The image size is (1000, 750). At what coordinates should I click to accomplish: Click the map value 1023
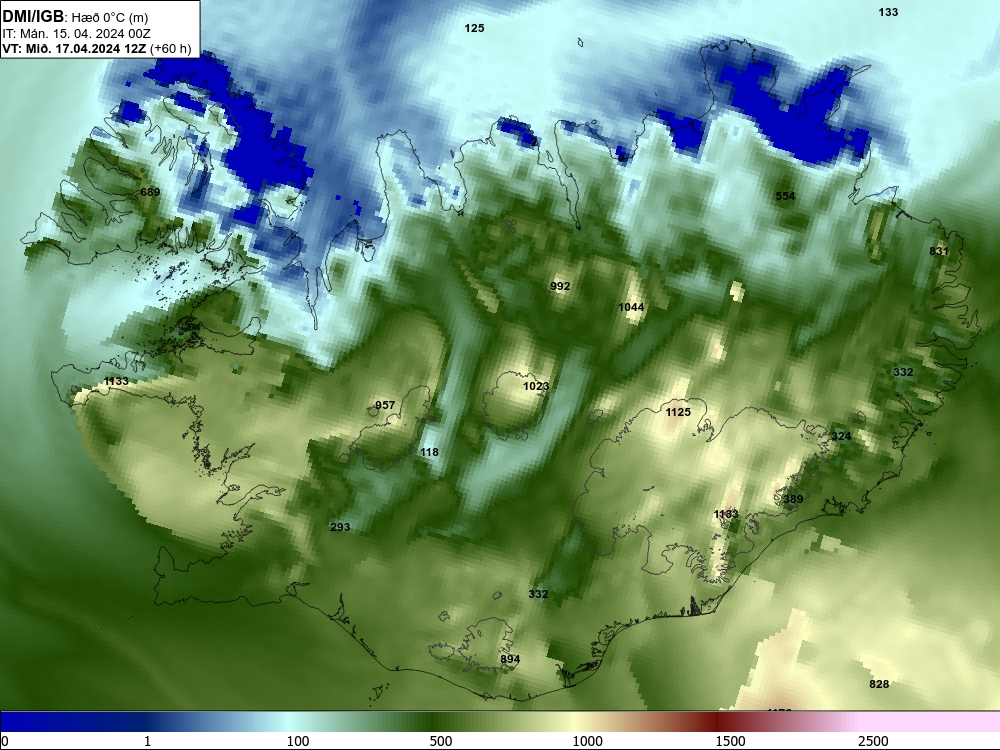pos(536,386)
